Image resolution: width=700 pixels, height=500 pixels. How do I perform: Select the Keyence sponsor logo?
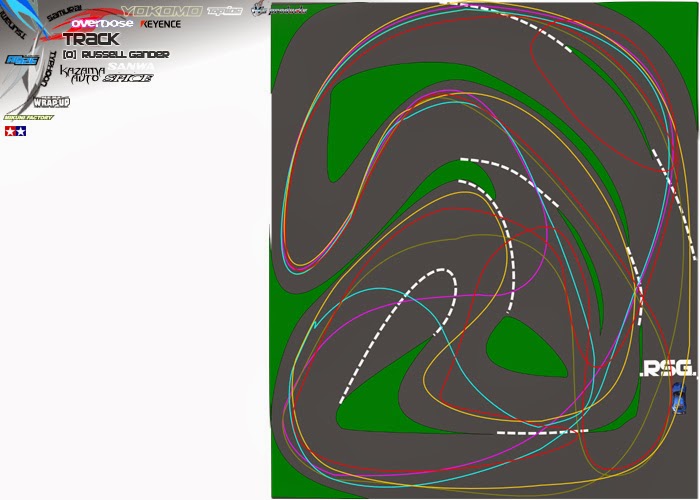[x=161, y=24]
